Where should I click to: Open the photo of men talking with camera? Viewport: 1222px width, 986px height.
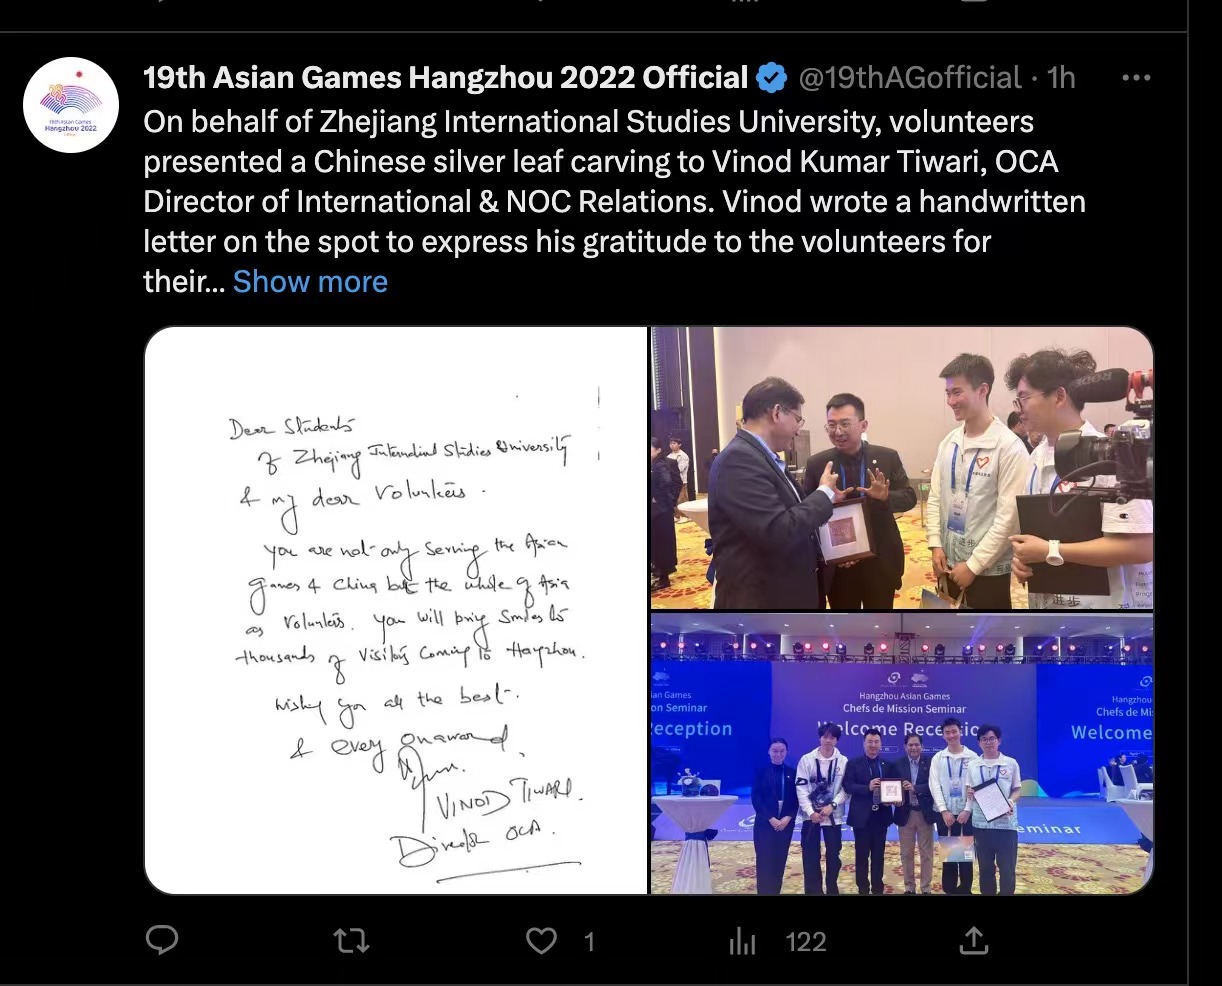[901, 468]
